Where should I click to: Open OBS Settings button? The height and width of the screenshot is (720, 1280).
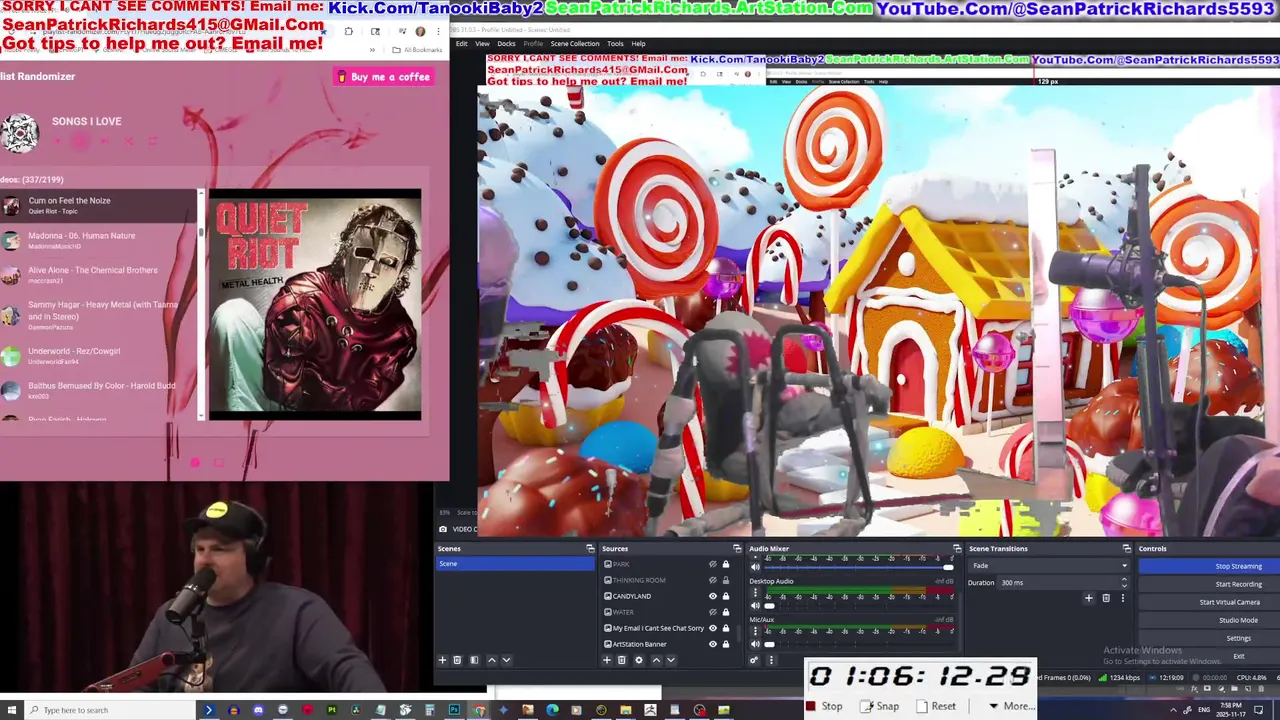coord(1209,638)
